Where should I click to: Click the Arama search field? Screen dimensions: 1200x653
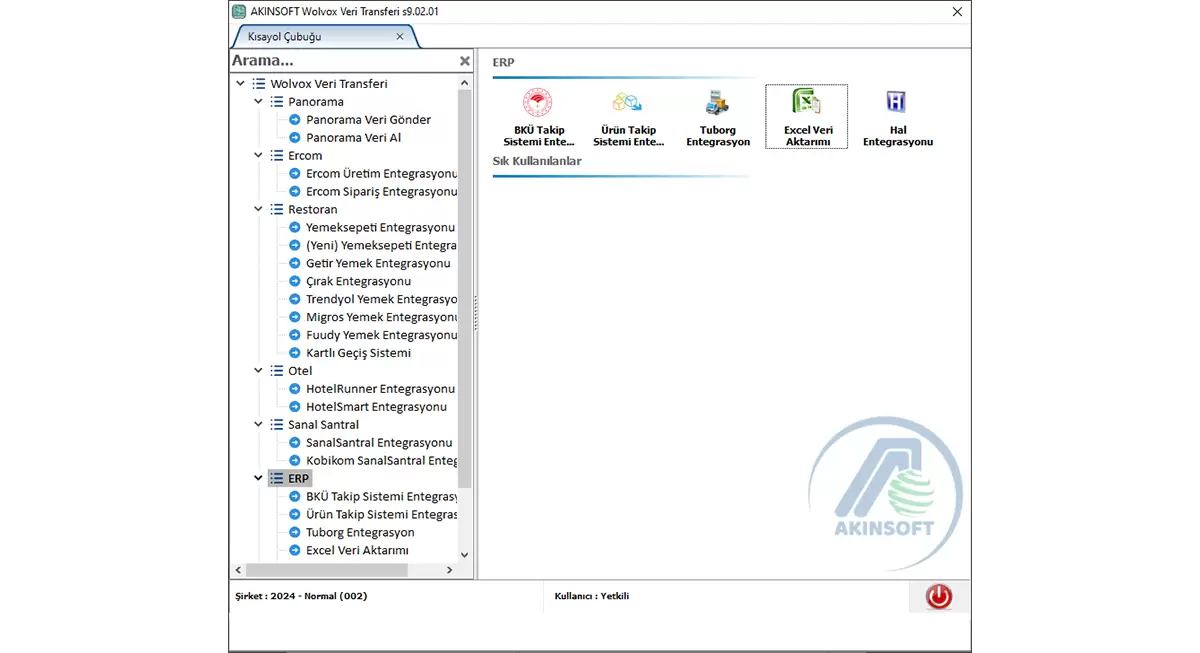340,61
